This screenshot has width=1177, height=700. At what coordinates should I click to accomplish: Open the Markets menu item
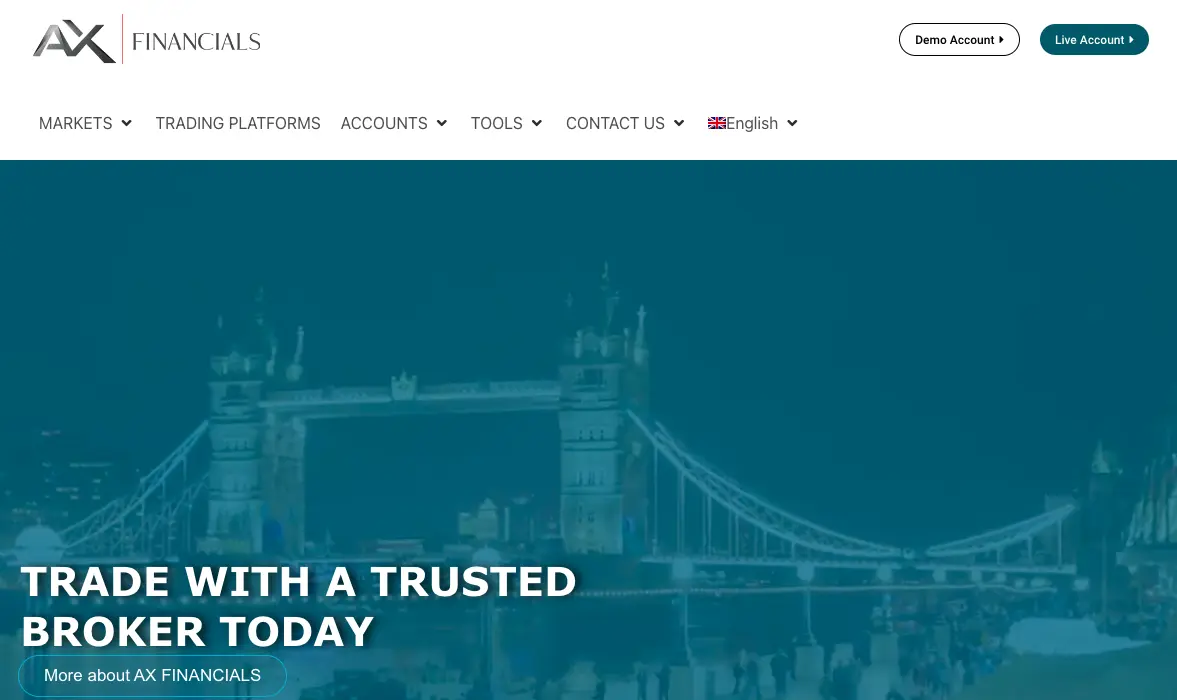(x=76, y=123)
